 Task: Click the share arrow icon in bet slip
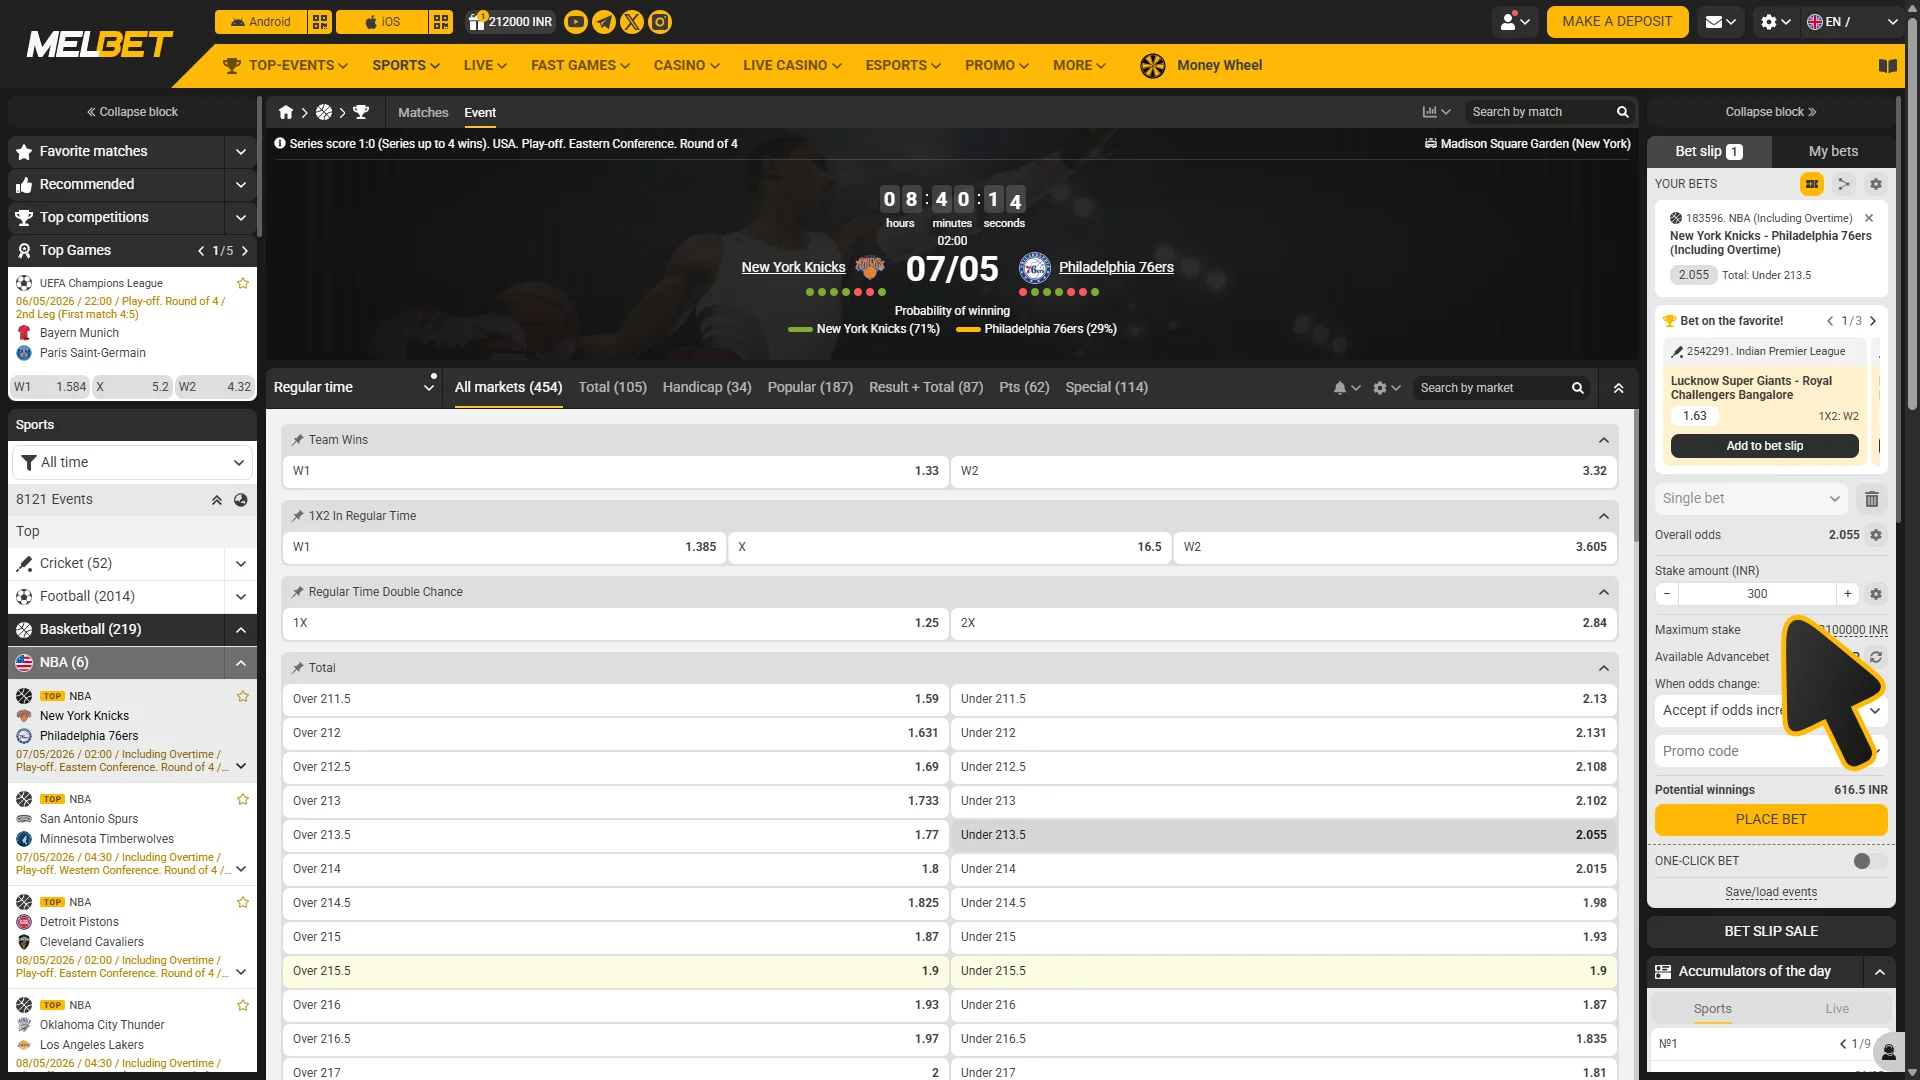pyautogui.click(x=1843, y=184)
